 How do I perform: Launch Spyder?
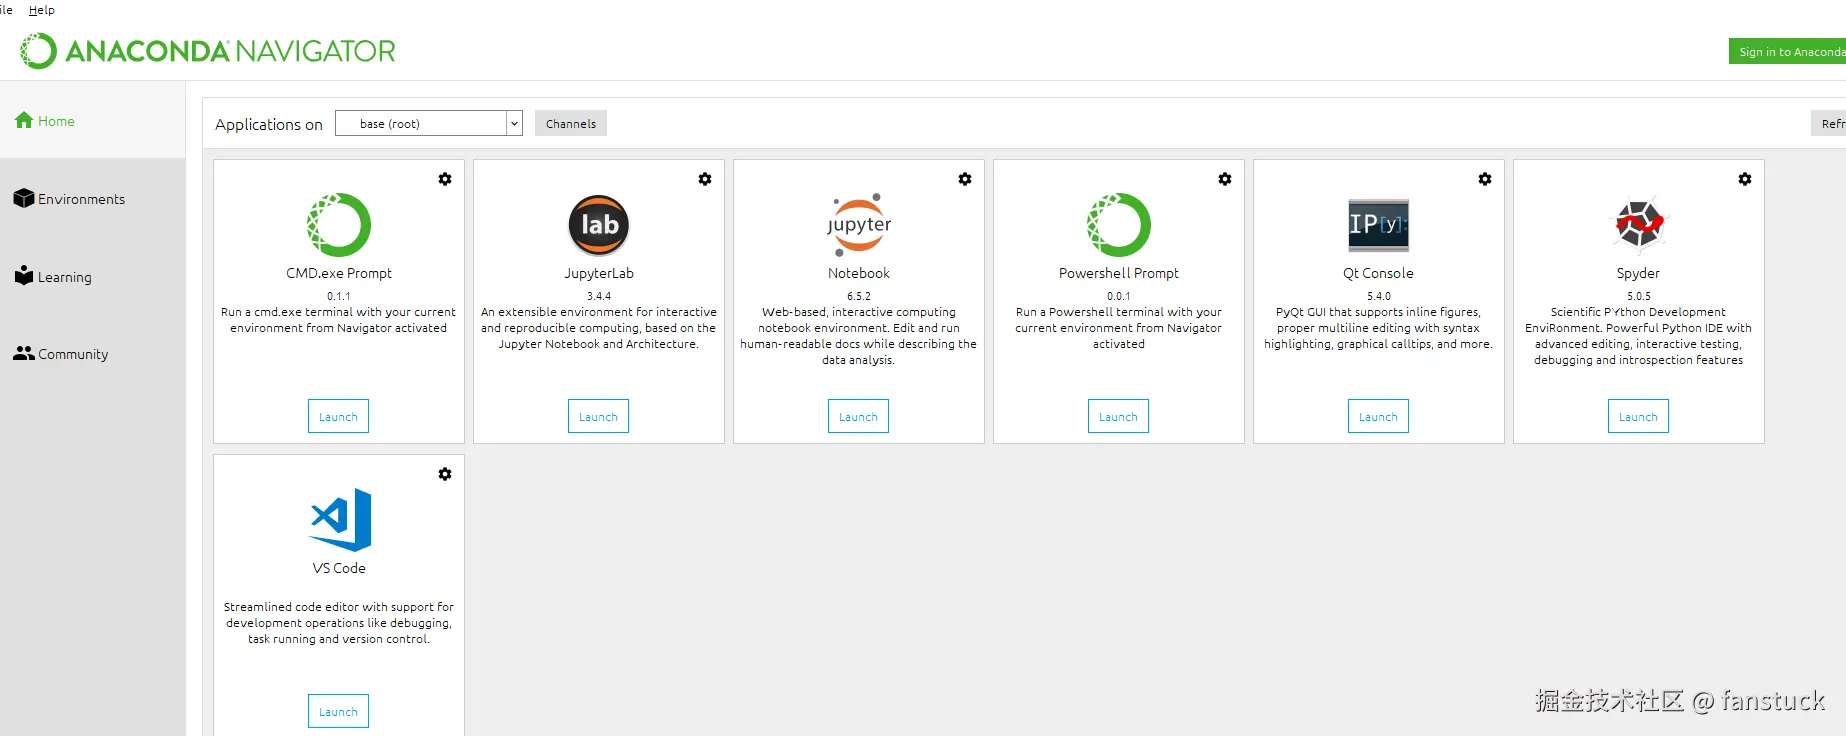(1638, 416)
